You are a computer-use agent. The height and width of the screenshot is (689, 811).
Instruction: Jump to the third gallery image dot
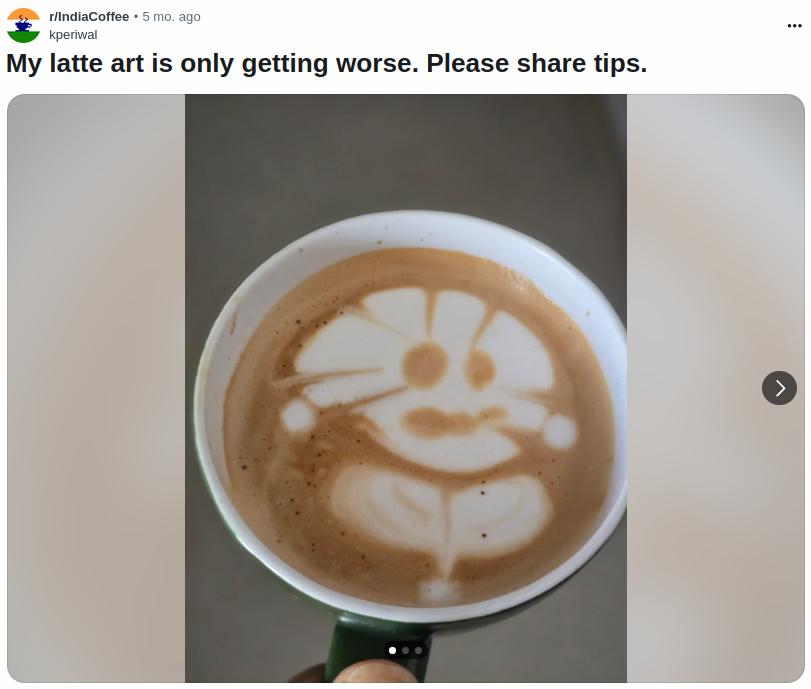(x=418, y=650)
